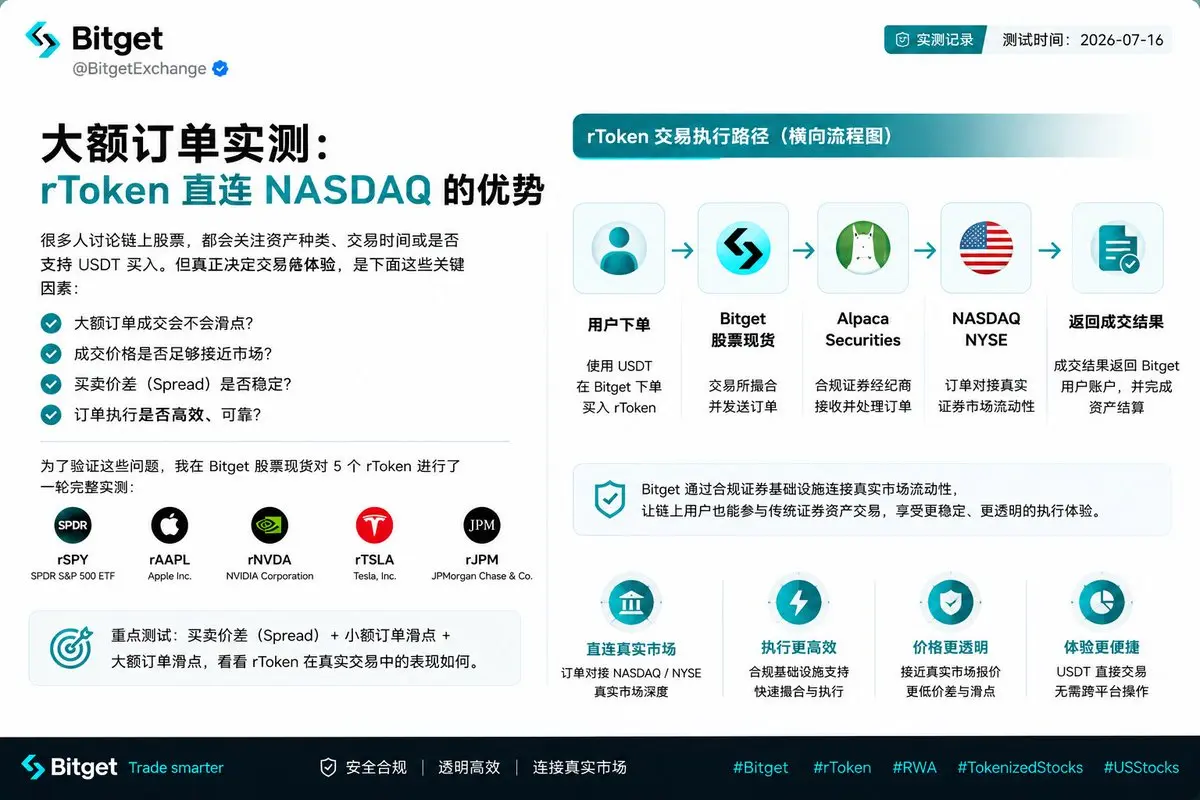The width and height of the screenshot is (1200, 800).
Task: Click the check mark beside 成交价格是否足够接近市场
Action: (50, 353)
